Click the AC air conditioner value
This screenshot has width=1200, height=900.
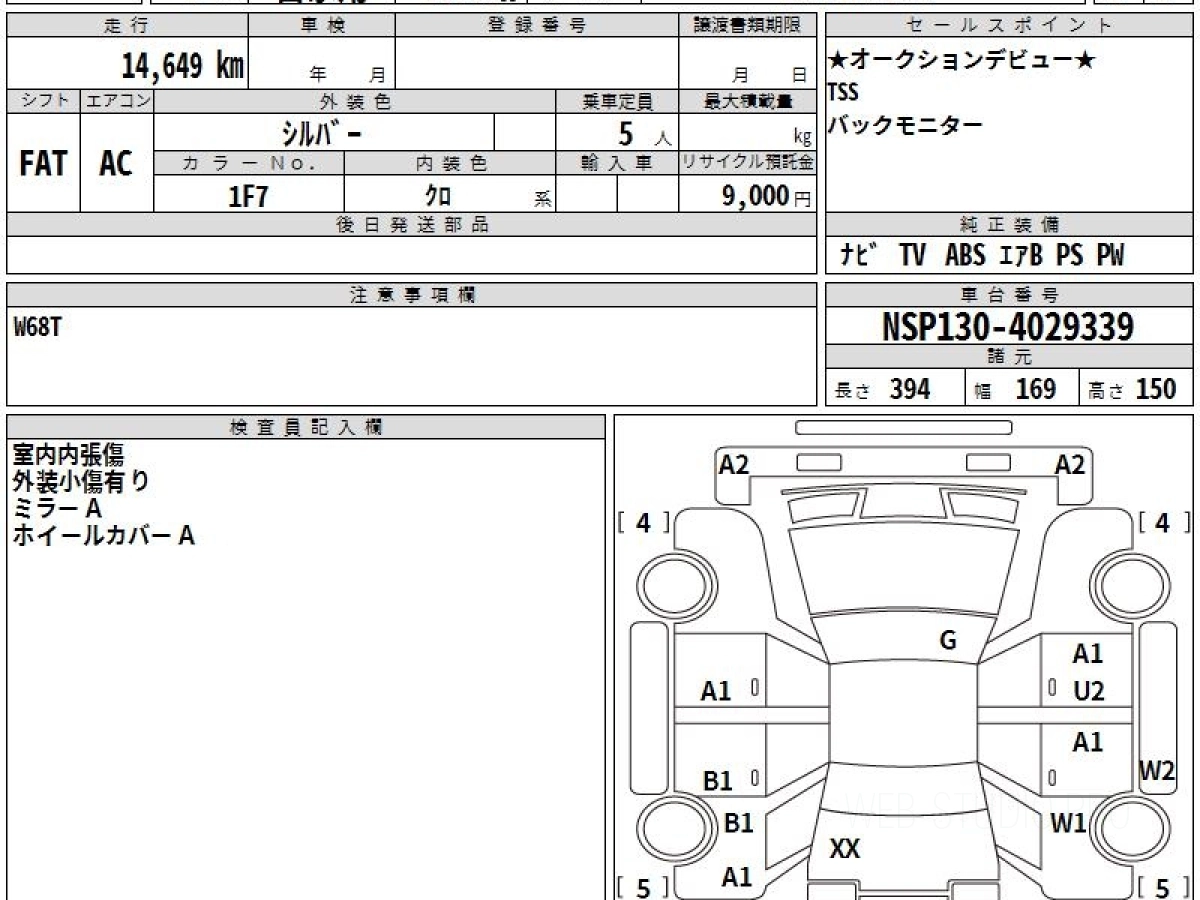[x=117, y=163]
